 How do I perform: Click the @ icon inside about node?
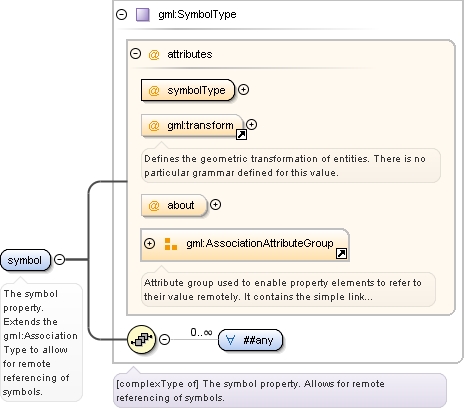tap(154, 206)
